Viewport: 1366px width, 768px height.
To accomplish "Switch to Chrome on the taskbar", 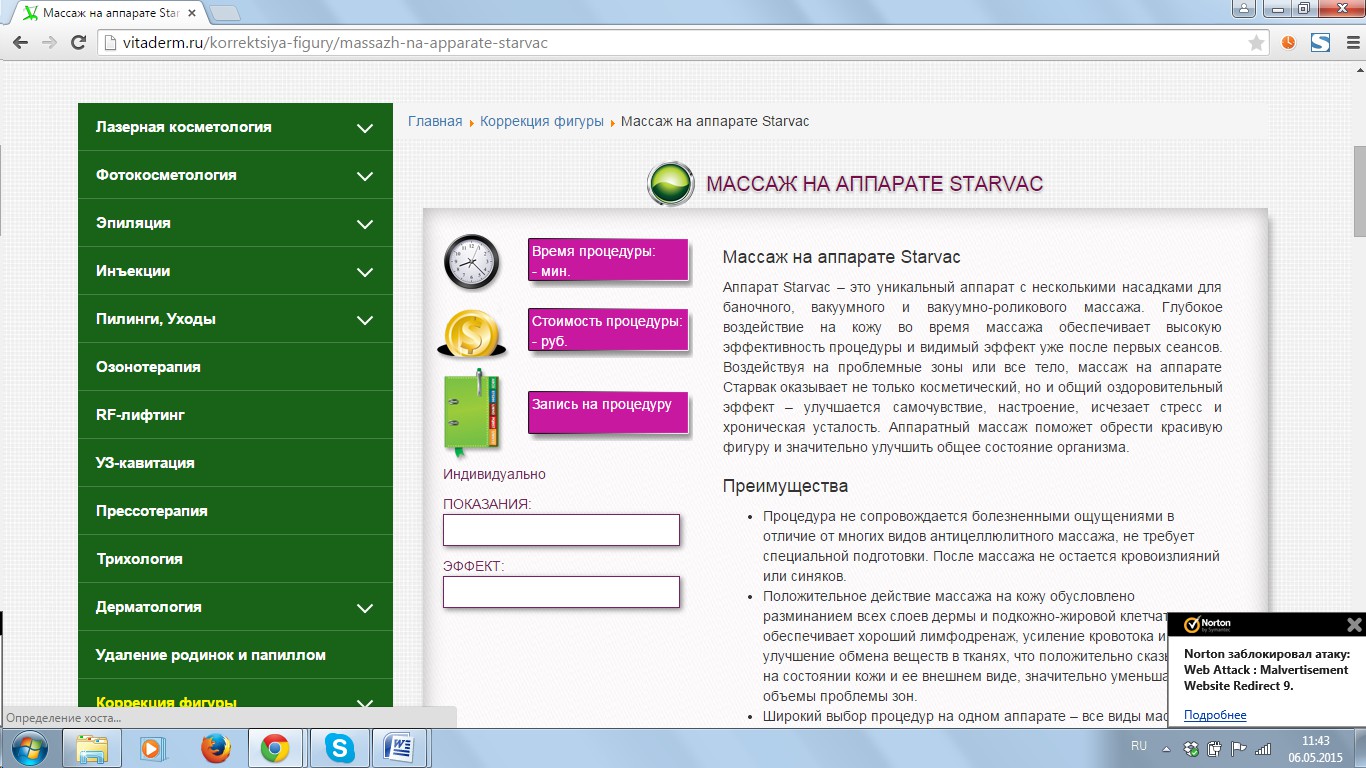I will click(x=275, y=748).
